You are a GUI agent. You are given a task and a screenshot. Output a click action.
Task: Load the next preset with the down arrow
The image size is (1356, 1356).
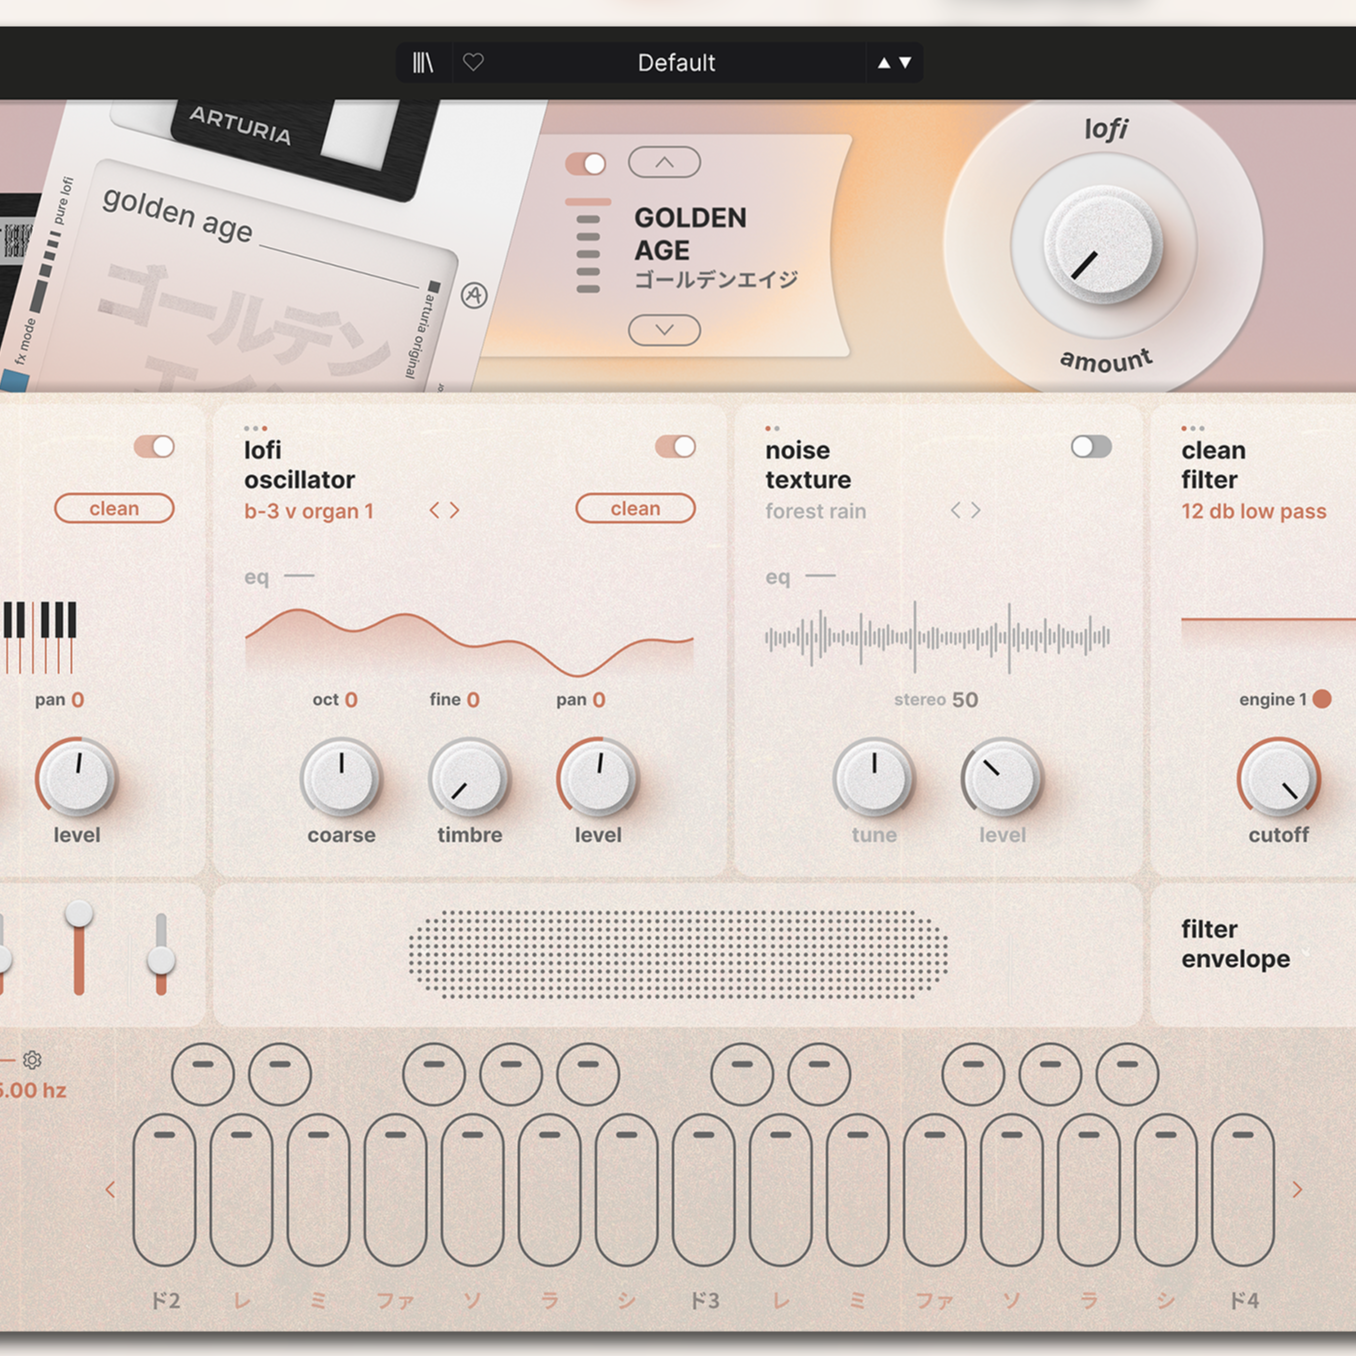click(906, 62)
